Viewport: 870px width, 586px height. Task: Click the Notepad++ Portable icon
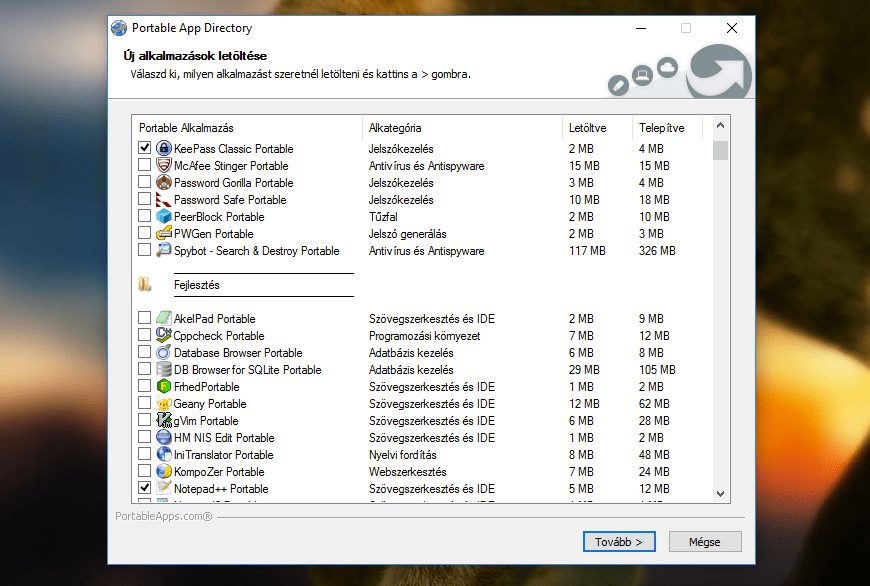click(164, 488)
